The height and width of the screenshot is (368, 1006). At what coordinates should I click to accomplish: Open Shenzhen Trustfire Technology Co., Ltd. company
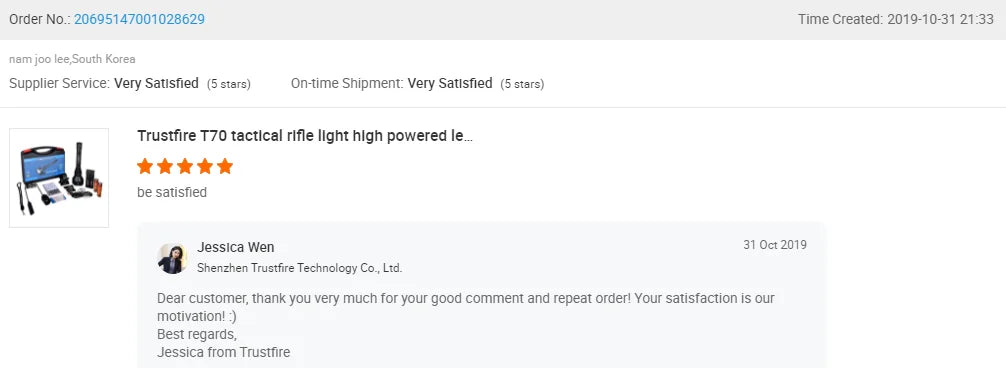tap(300, 268)
